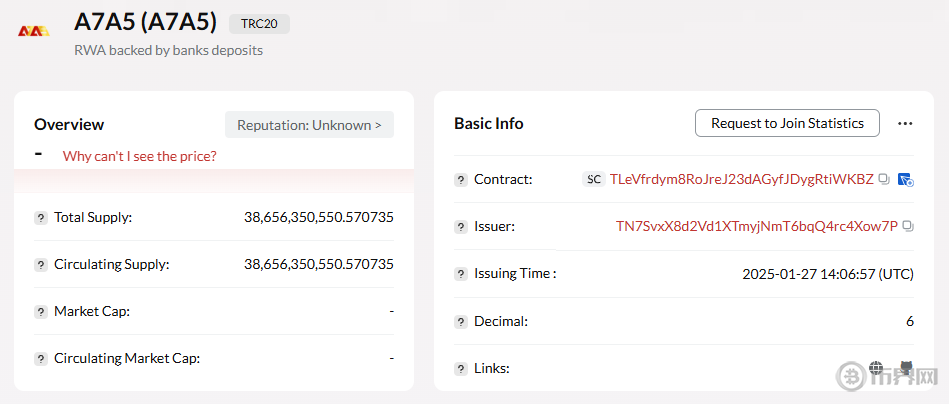Click the Market Cap help icon

click(x=41, y=311)
